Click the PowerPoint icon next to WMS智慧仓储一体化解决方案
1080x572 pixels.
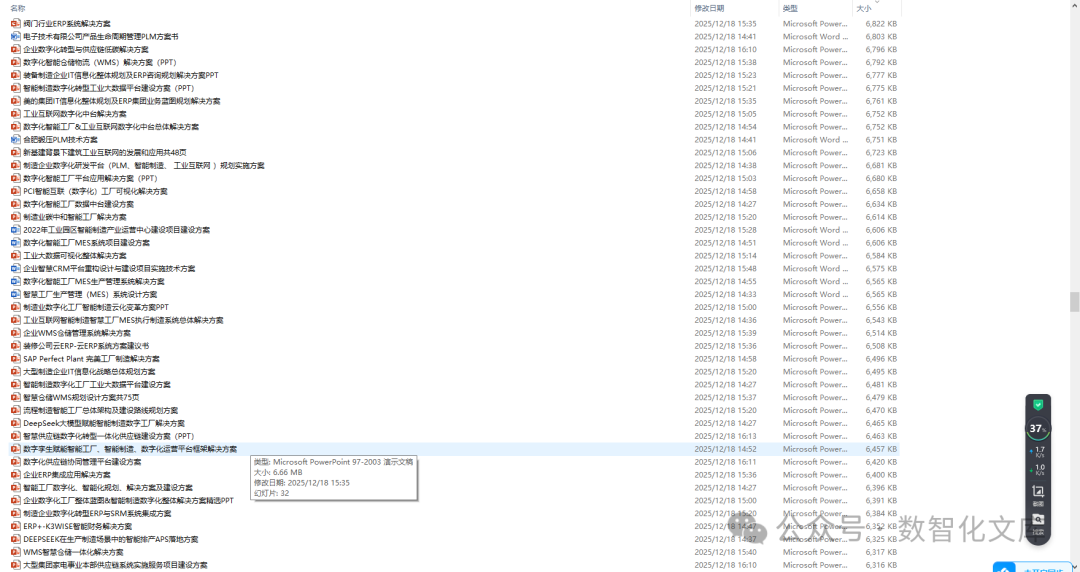point(16,552)
